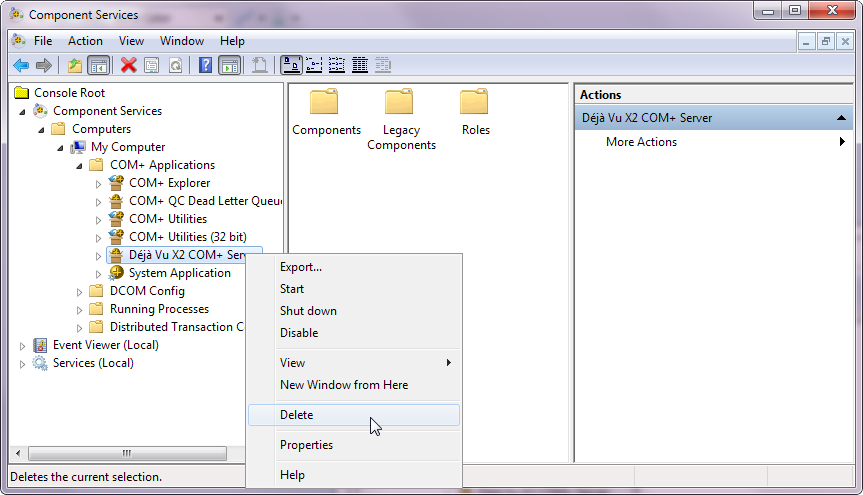
Task: Open the View menu in menu bar
Action: (x=131, y=41)
